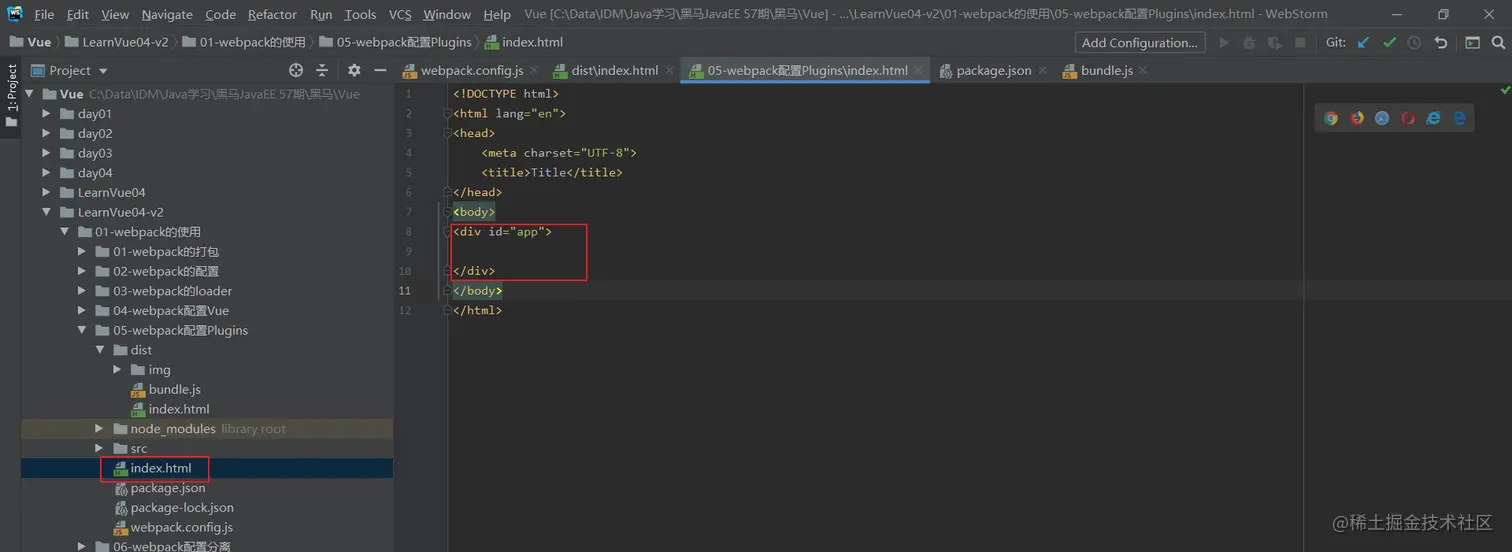
Task: Open the VCS menu
Action: 400,14
